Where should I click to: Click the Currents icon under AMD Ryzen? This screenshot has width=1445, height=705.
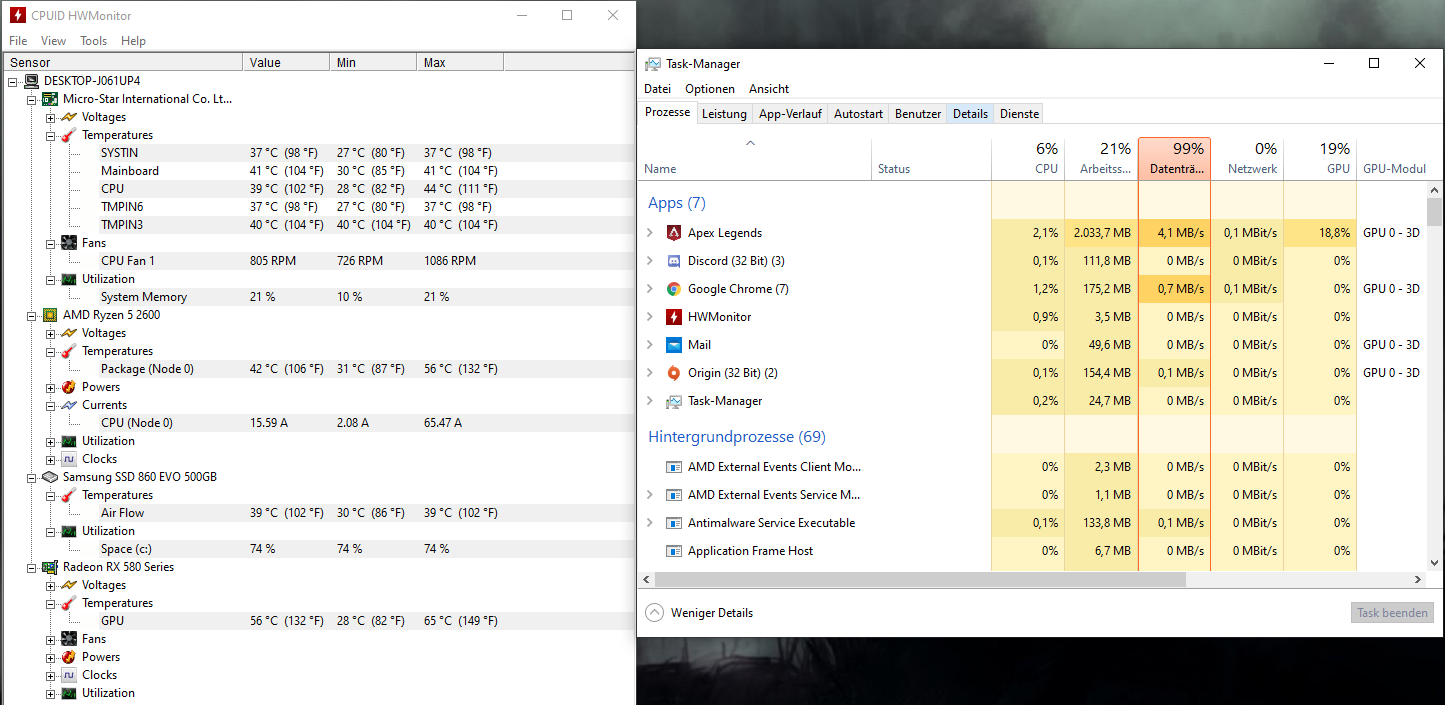(x=69, y=405)
